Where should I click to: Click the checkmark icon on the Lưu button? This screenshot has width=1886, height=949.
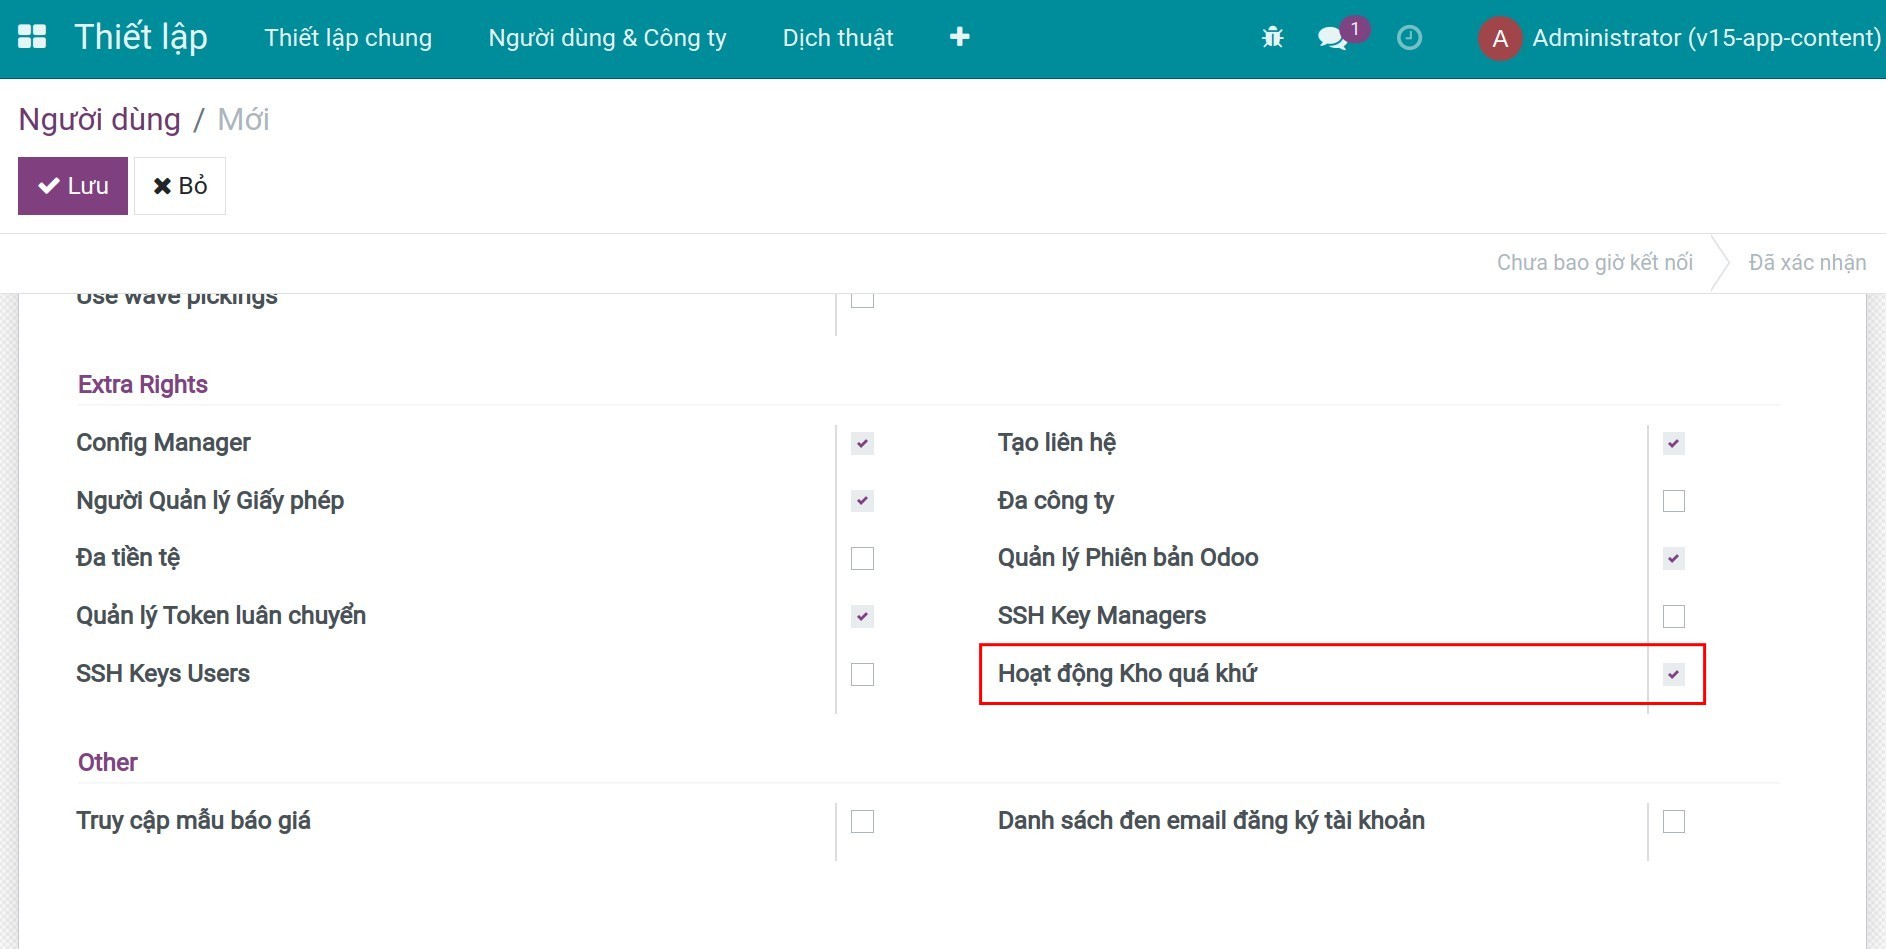tap(48, 184)
